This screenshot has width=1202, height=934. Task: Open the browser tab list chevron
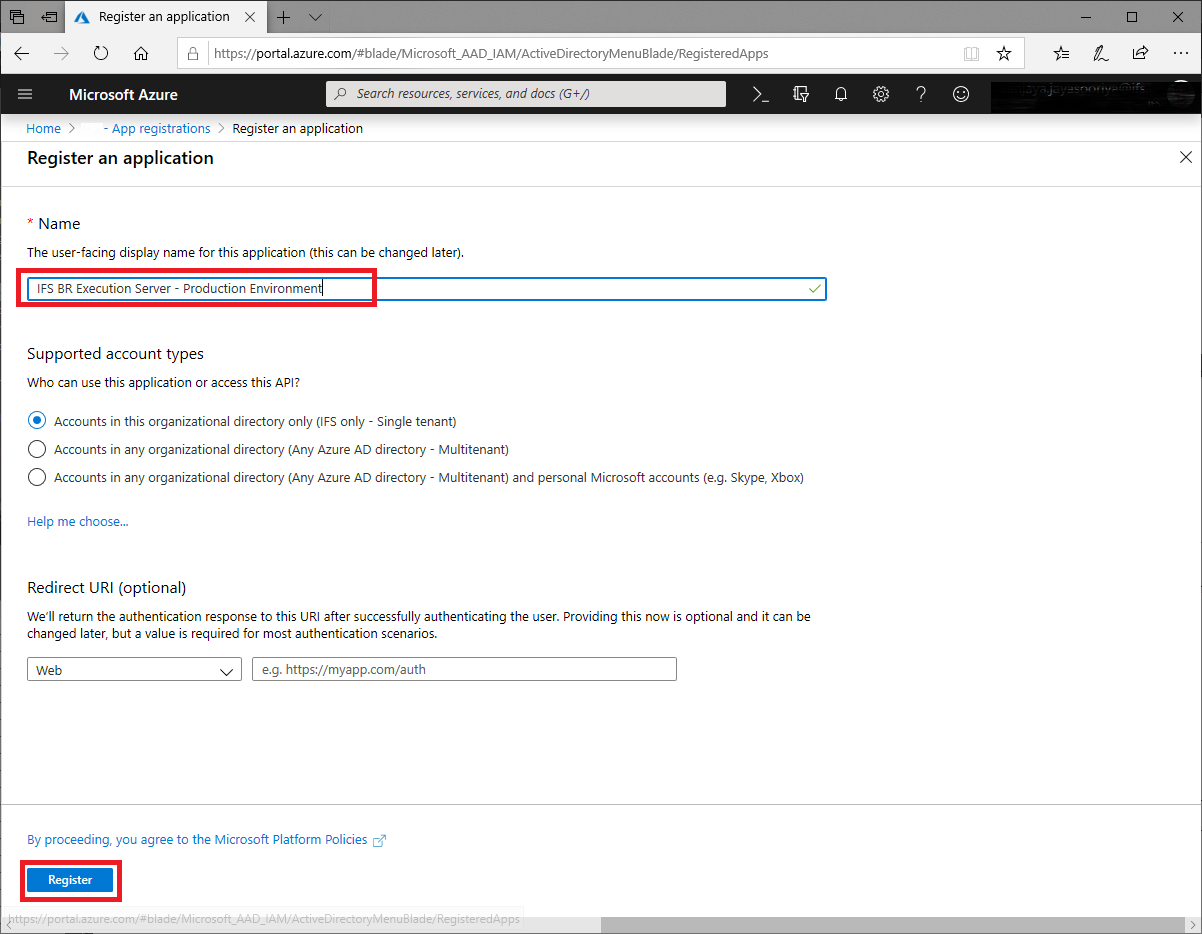315,17
